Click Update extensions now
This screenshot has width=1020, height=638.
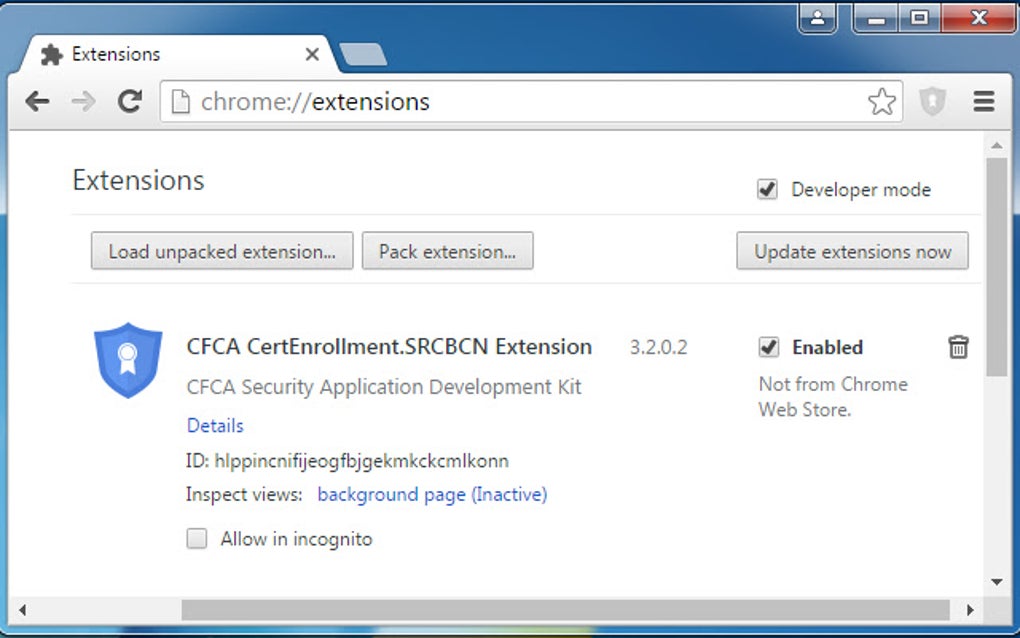(x=852, y=251)
